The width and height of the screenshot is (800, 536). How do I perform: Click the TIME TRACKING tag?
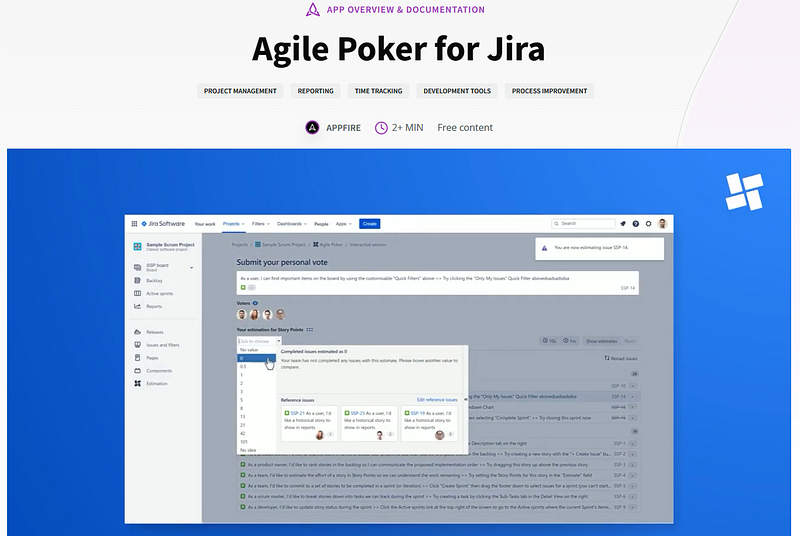[379, 91]
